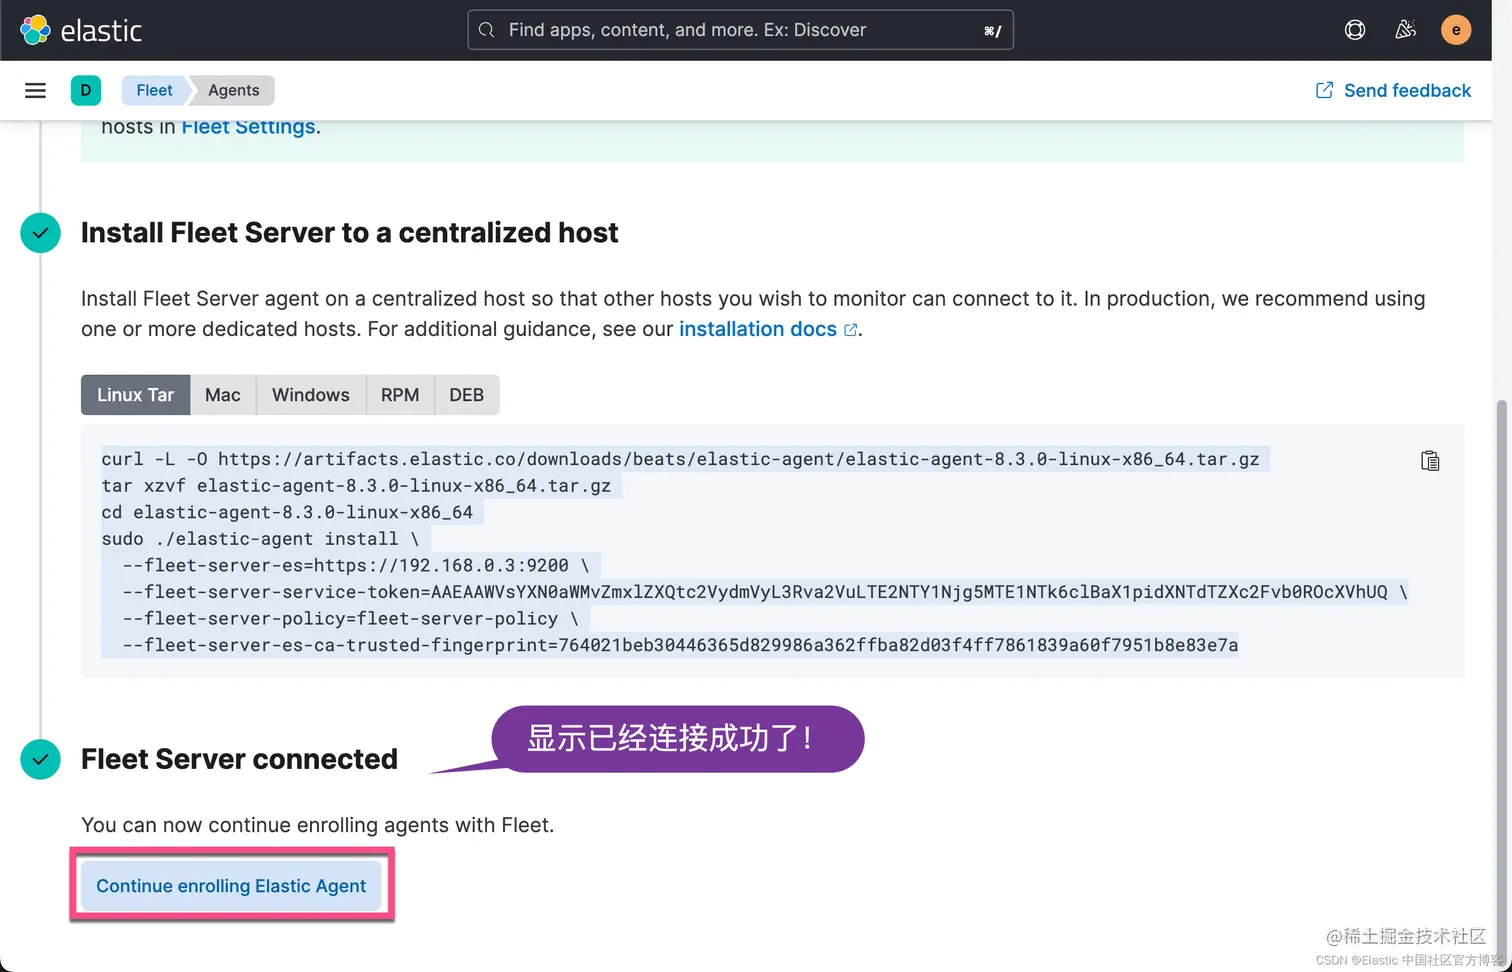Focus the global search field

click(740, 30)
